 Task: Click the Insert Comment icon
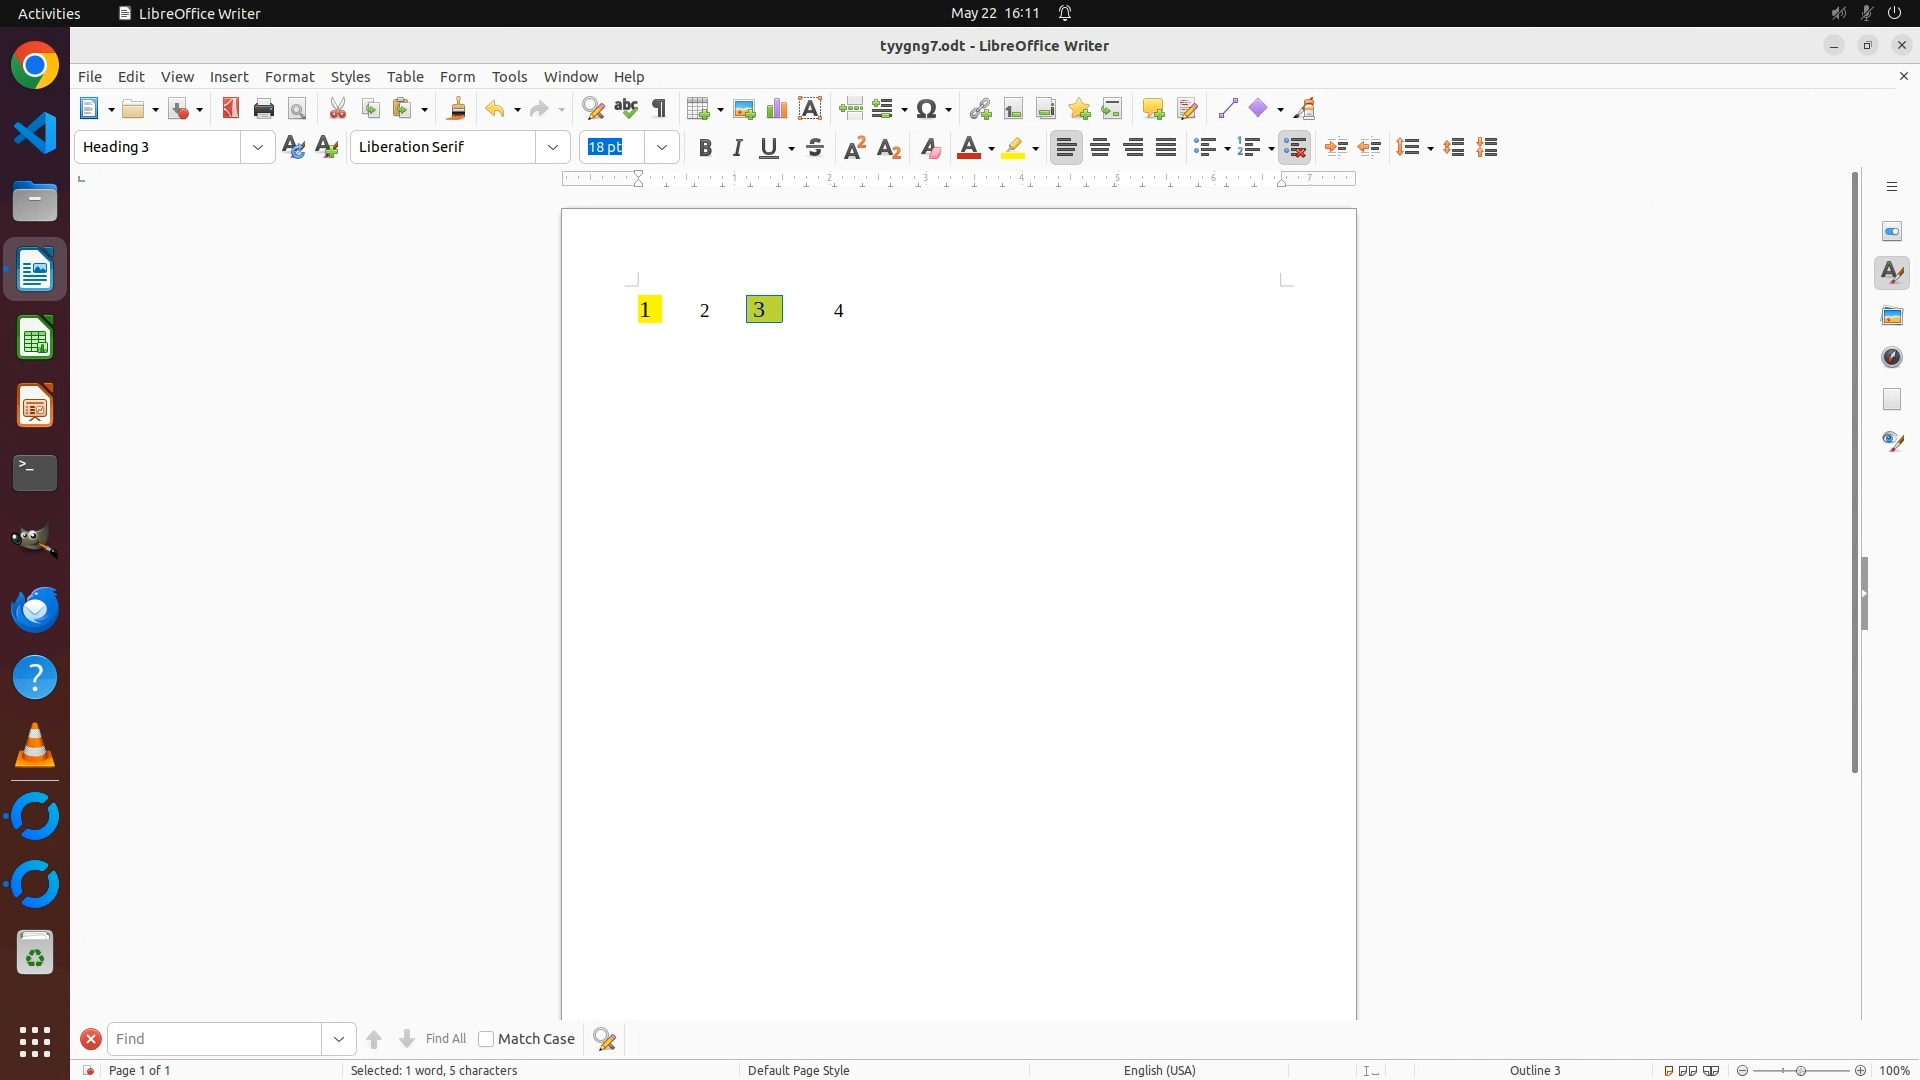click(x=1153, y=109)
